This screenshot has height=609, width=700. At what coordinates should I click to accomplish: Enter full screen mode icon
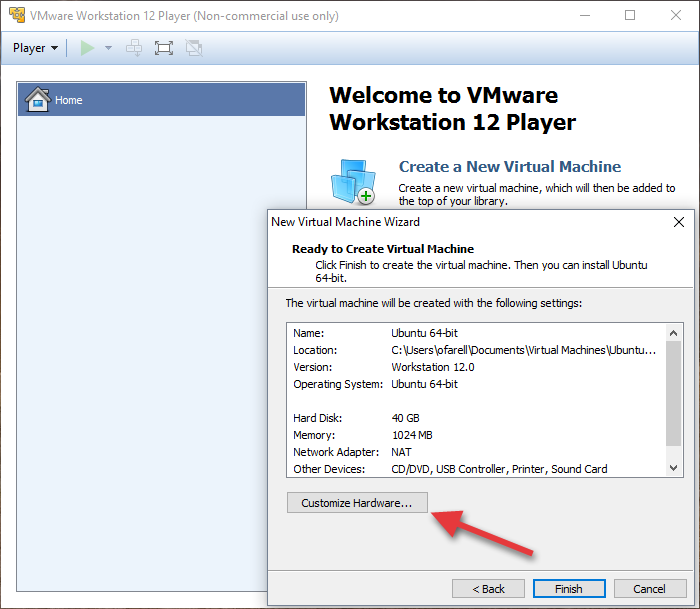pyautogui.click(x=164, y=48)
